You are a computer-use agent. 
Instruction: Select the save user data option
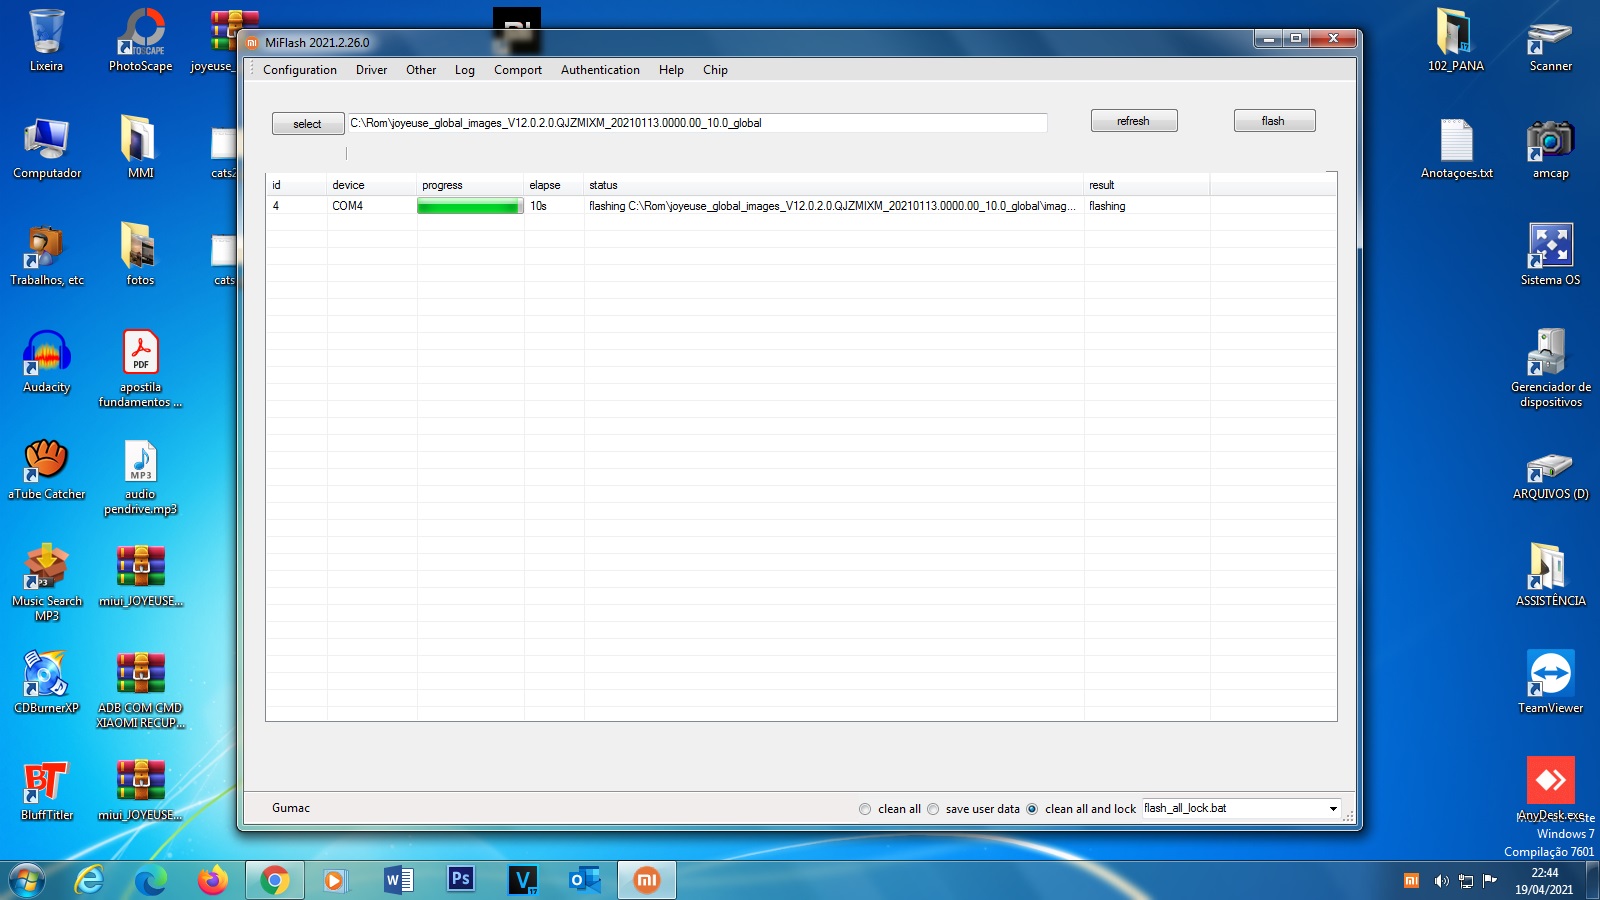(x=933, y=809)
